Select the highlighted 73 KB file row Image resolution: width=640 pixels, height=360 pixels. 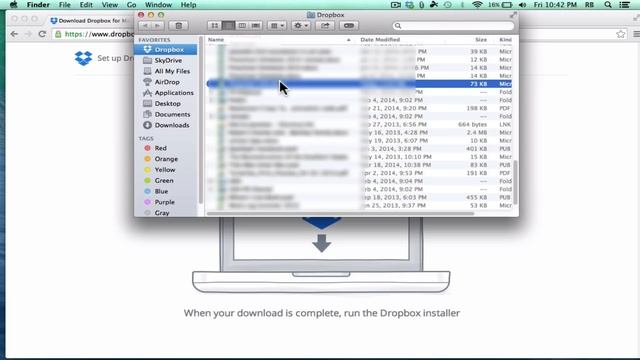(359, 84)
